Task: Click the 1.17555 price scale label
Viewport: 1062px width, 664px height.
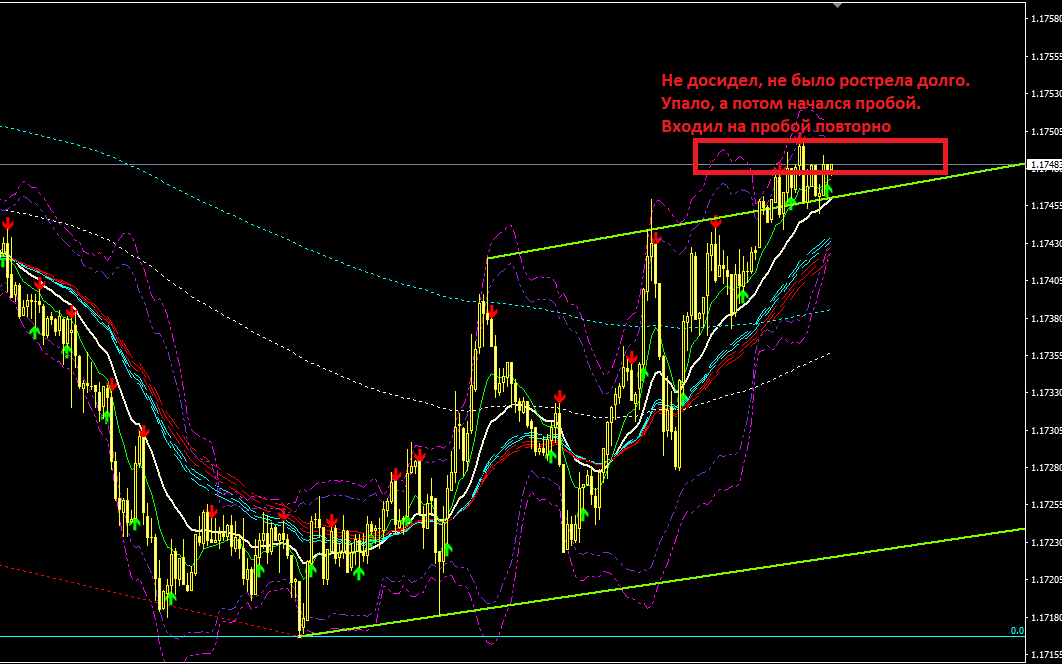Action: (x=1046, y=56)
